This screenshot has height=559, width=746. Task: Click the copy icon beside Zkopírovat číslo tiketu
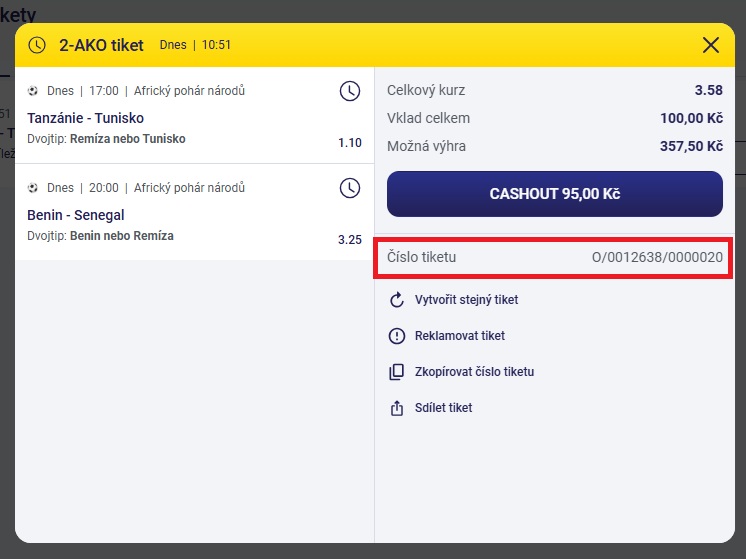(x=396, y=372)
